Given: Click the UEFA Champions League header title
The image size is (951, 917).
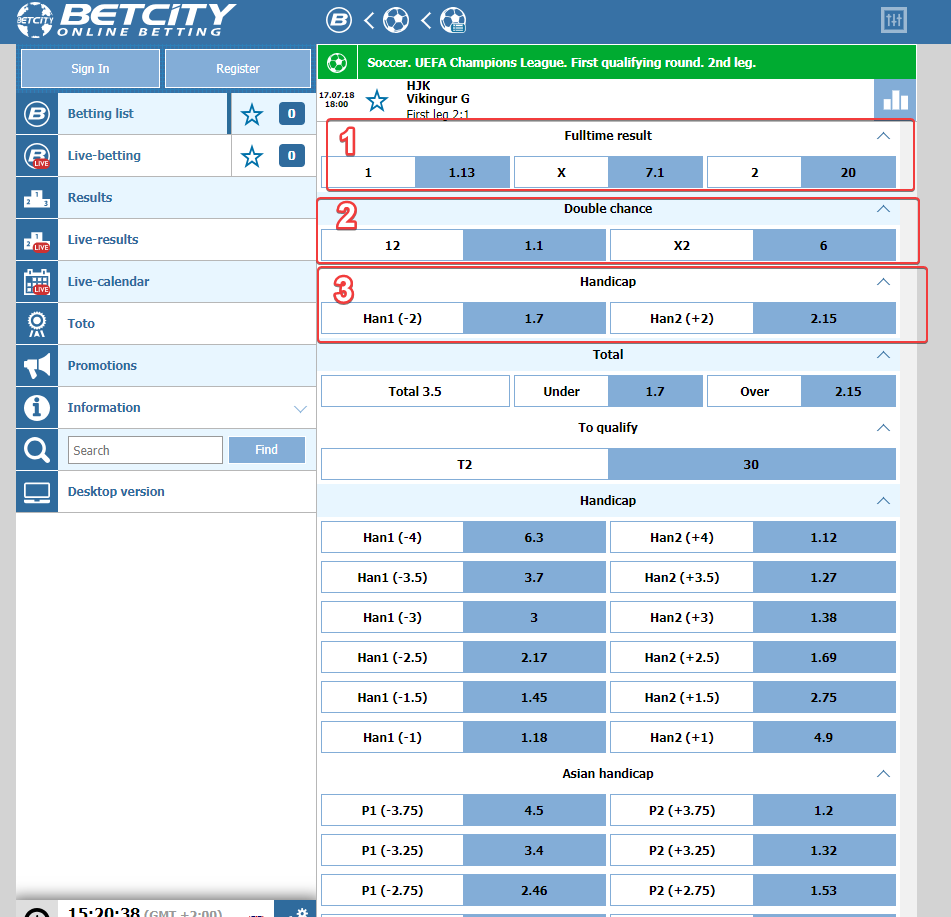Looking at the screenshot, I should click(562, 62).
